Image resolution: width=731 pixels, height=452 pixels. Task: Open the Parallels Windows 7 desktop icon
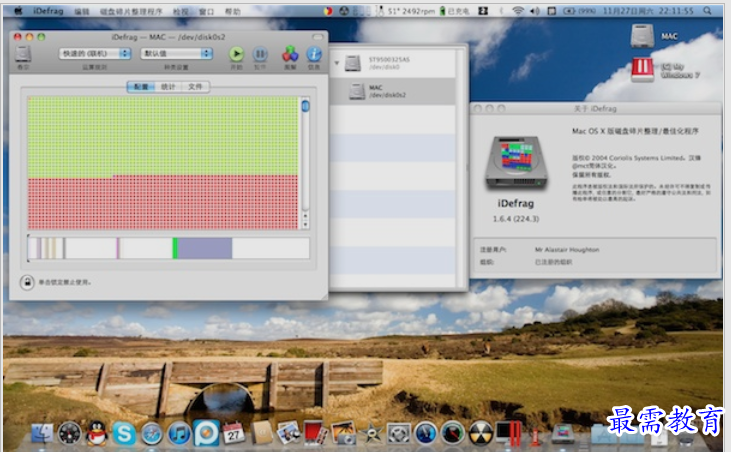pyautogui.click(x=642, y=70)
